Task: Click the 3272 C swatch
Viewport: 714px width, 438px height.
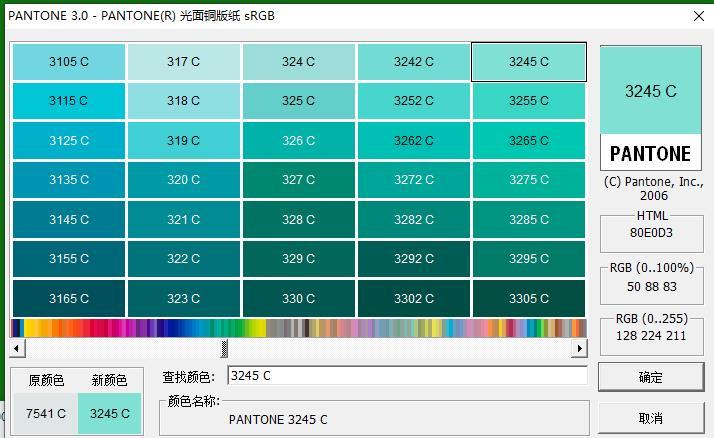Action: [414, 180]
